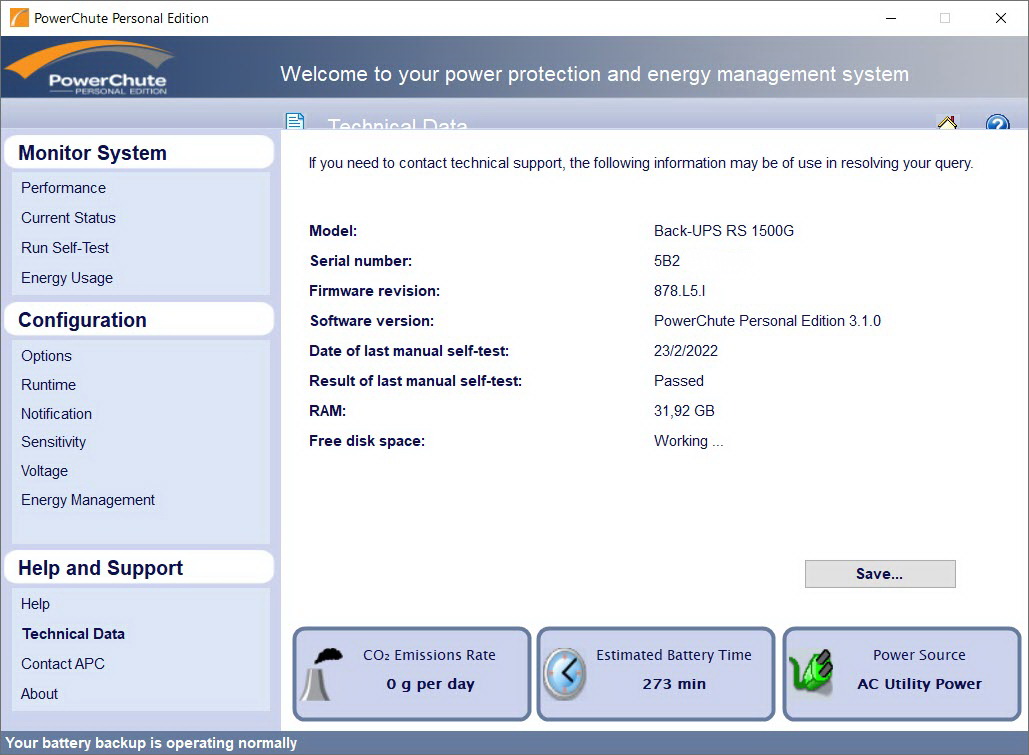
Task: Open Contact APC
Action: (x=63, y=664)
